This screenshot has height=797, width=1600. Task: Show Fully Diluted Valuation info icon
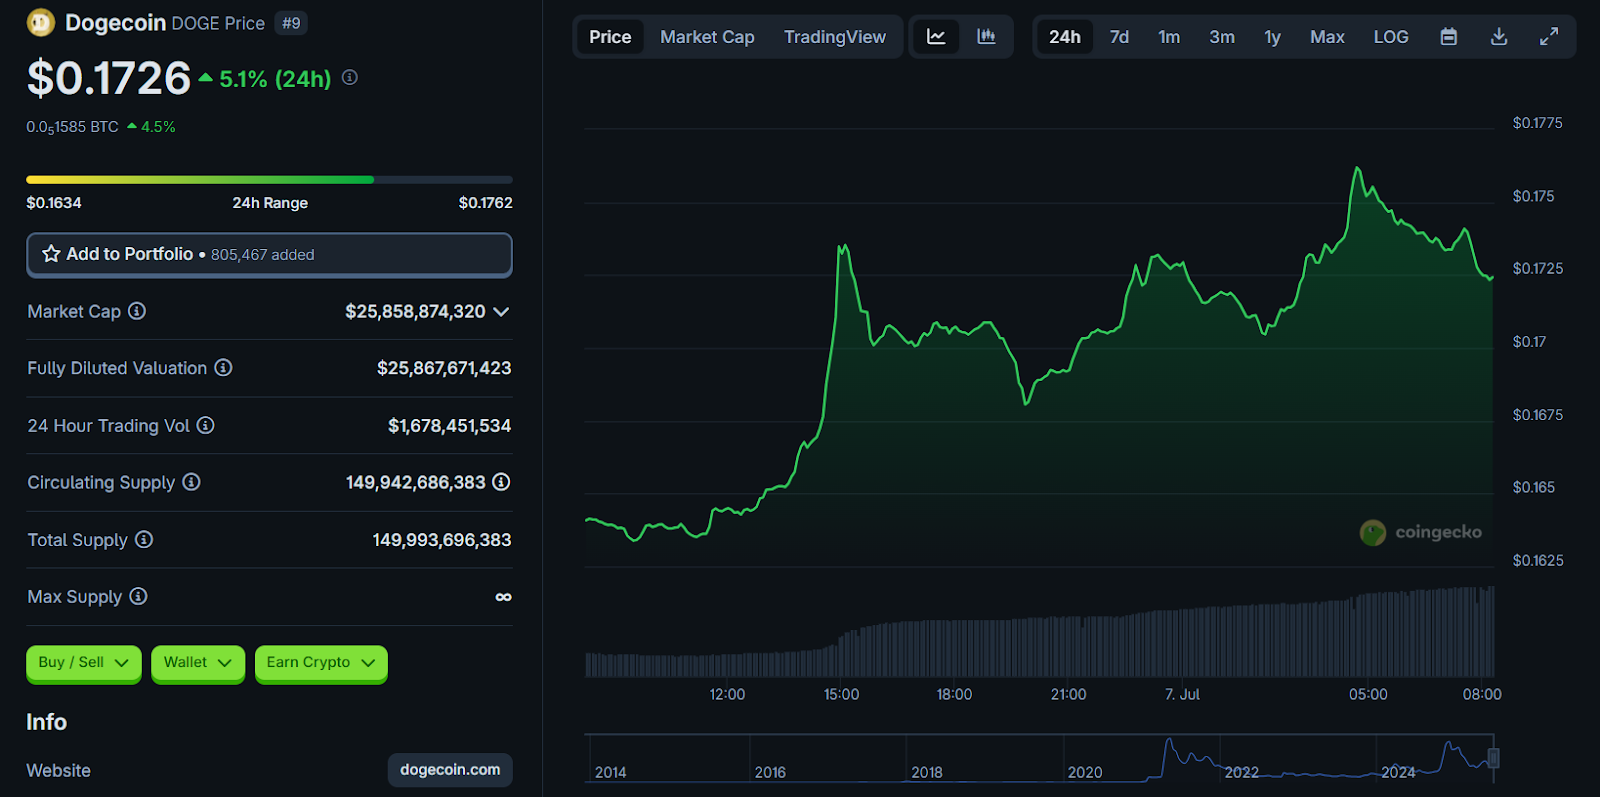(223, 368)
